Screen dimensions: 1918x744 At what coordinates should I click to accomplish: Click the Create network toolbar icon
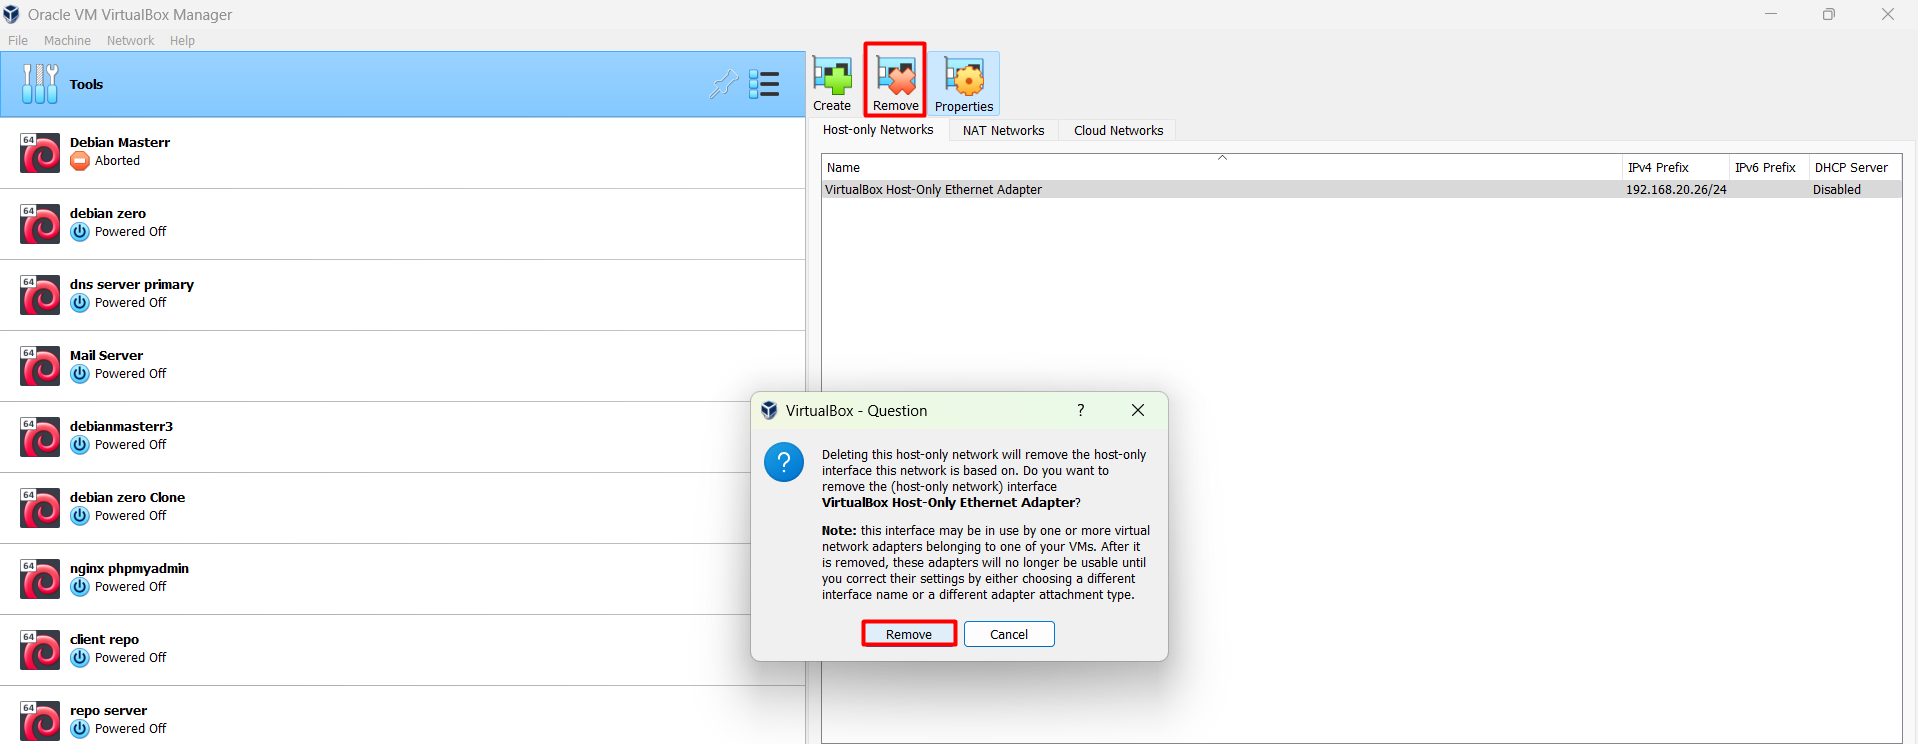coord(832,77)
